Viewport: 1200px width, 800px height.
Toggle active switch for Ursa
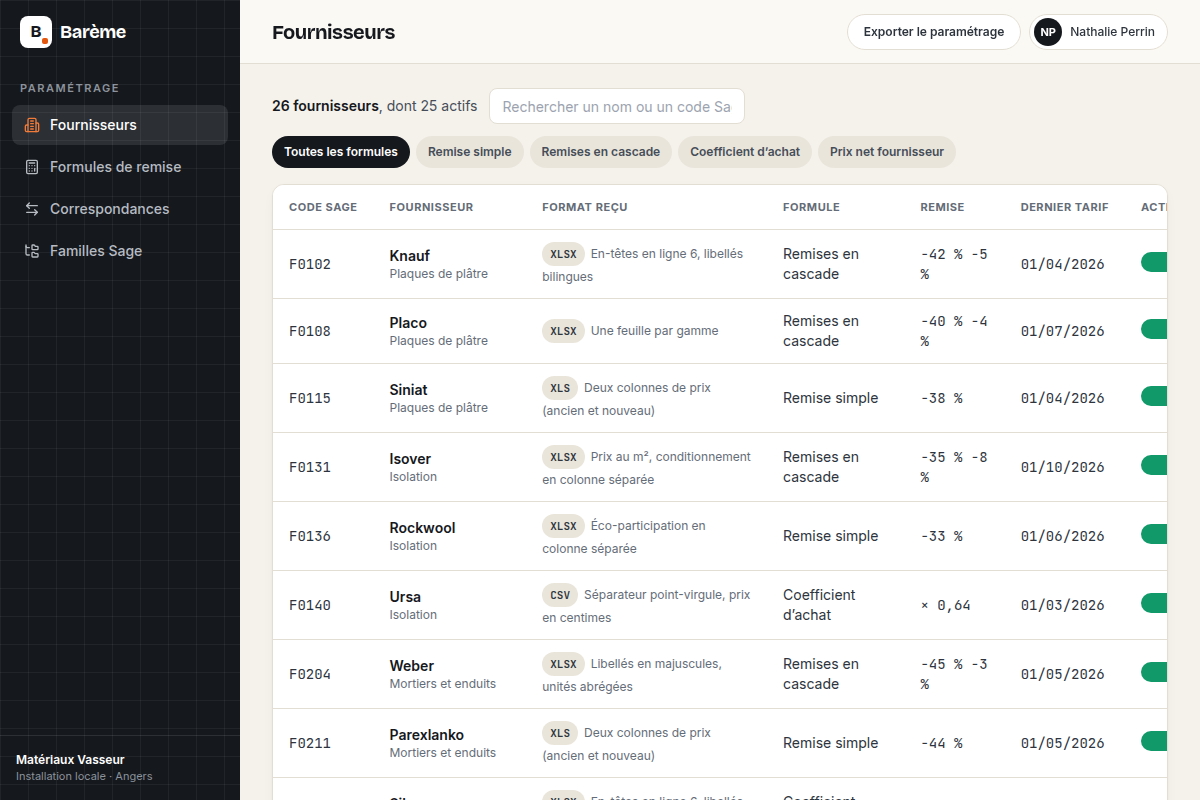(1154, 604)
